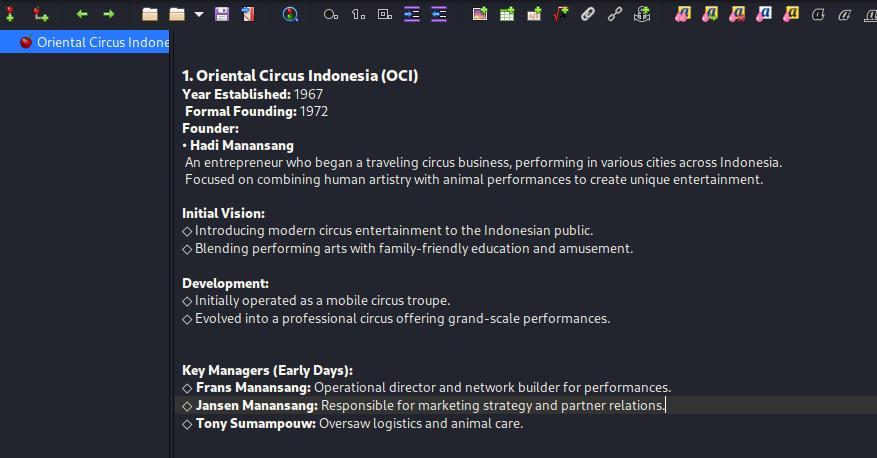Apply bulleted list formatting
Viewport: 877px width, 458px height.
(331, 14)
